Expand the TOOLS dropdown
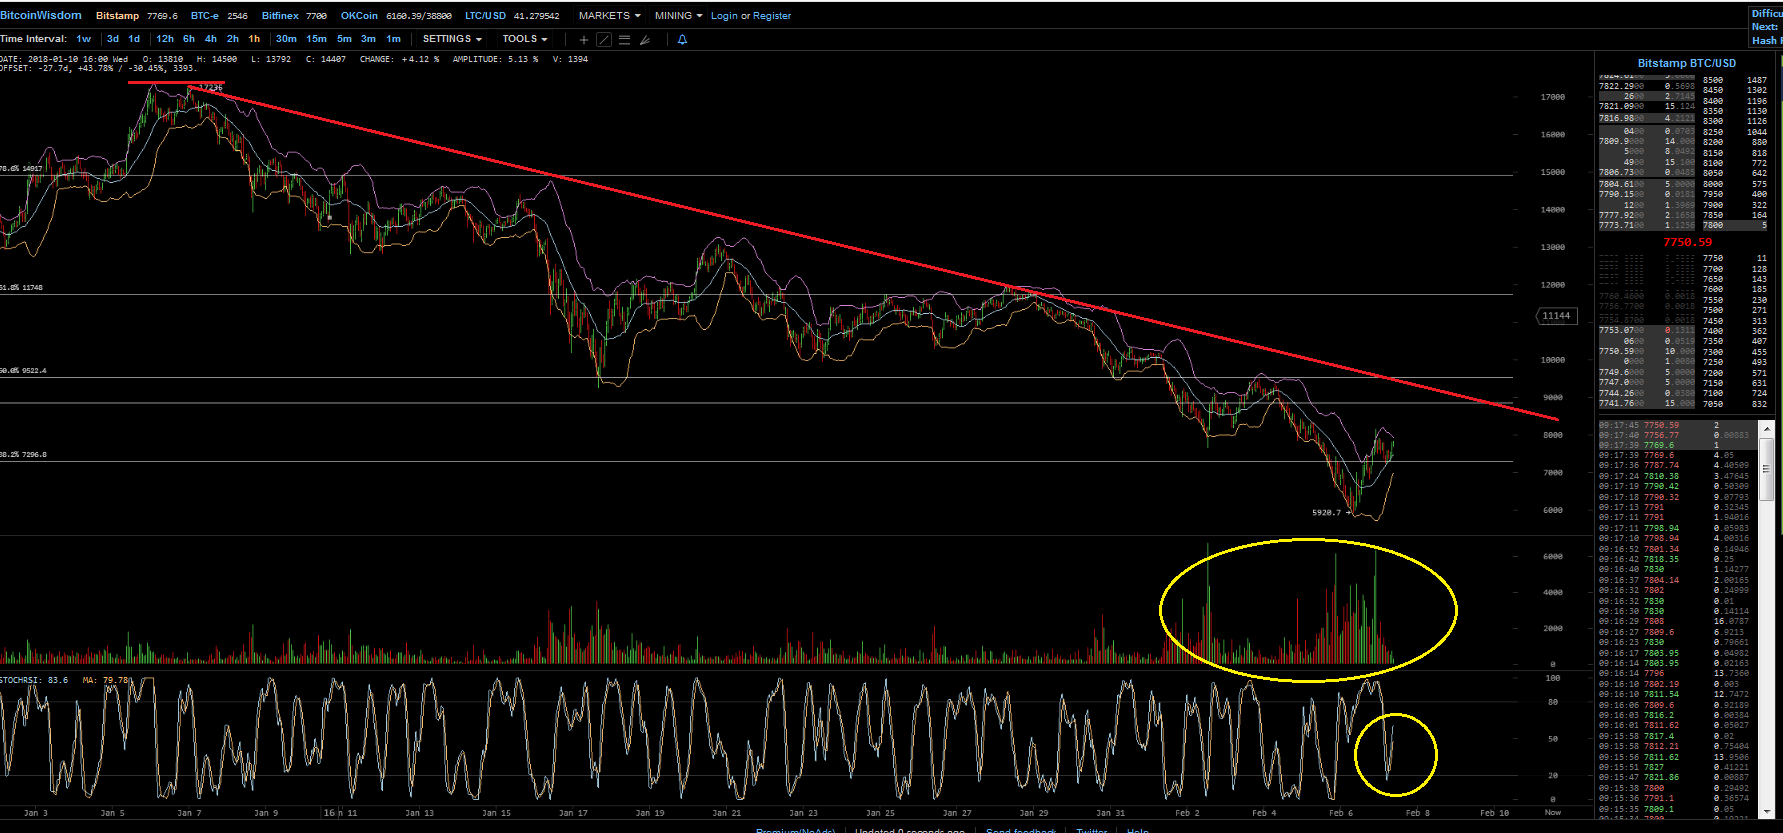Image resolution: width=1783 pixels, height=833 pixels. pos(525,39)
